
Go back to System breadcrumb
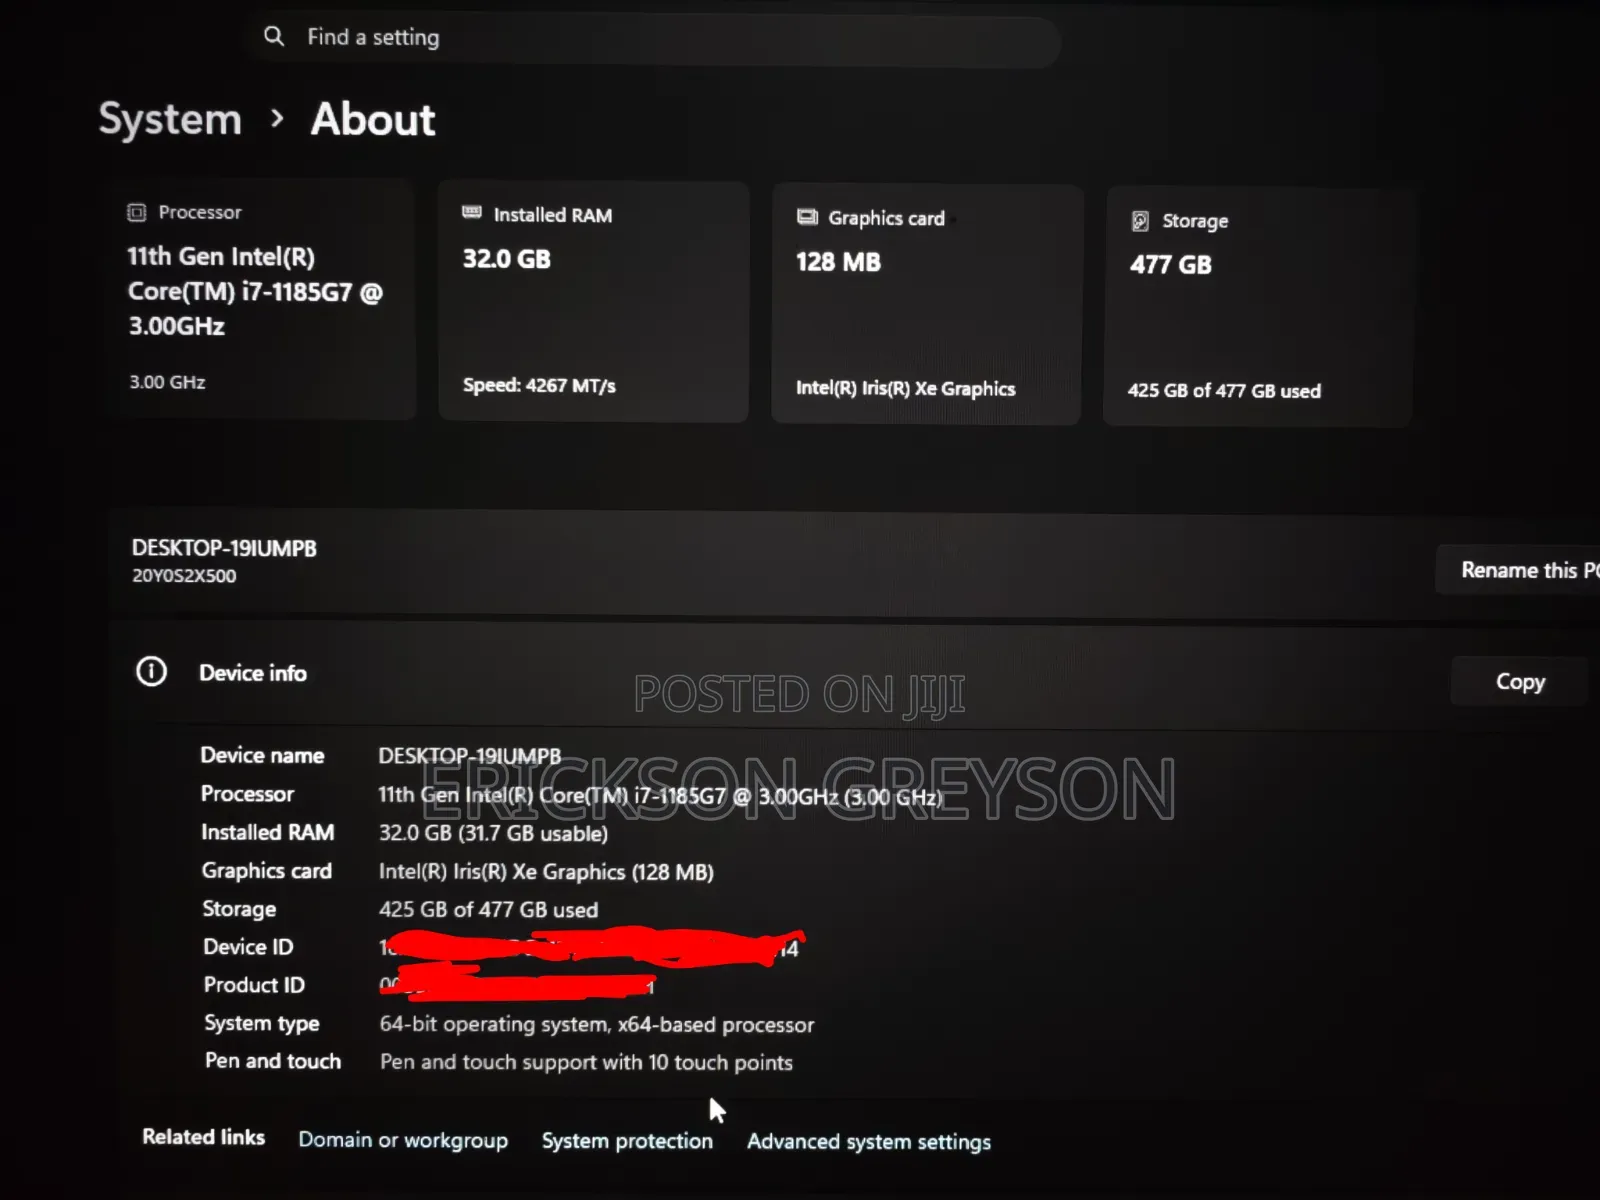pos(170,119)
